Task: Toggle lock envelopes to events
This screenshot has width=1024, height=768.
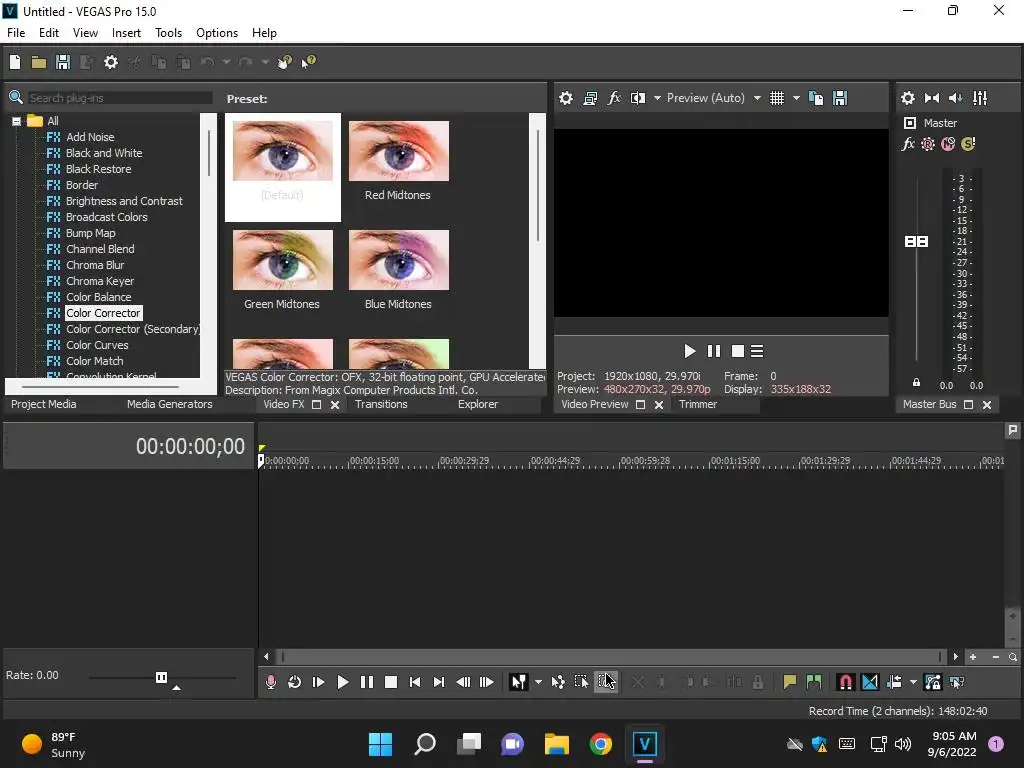Action: pyautogui.click(x=933, y=682)
